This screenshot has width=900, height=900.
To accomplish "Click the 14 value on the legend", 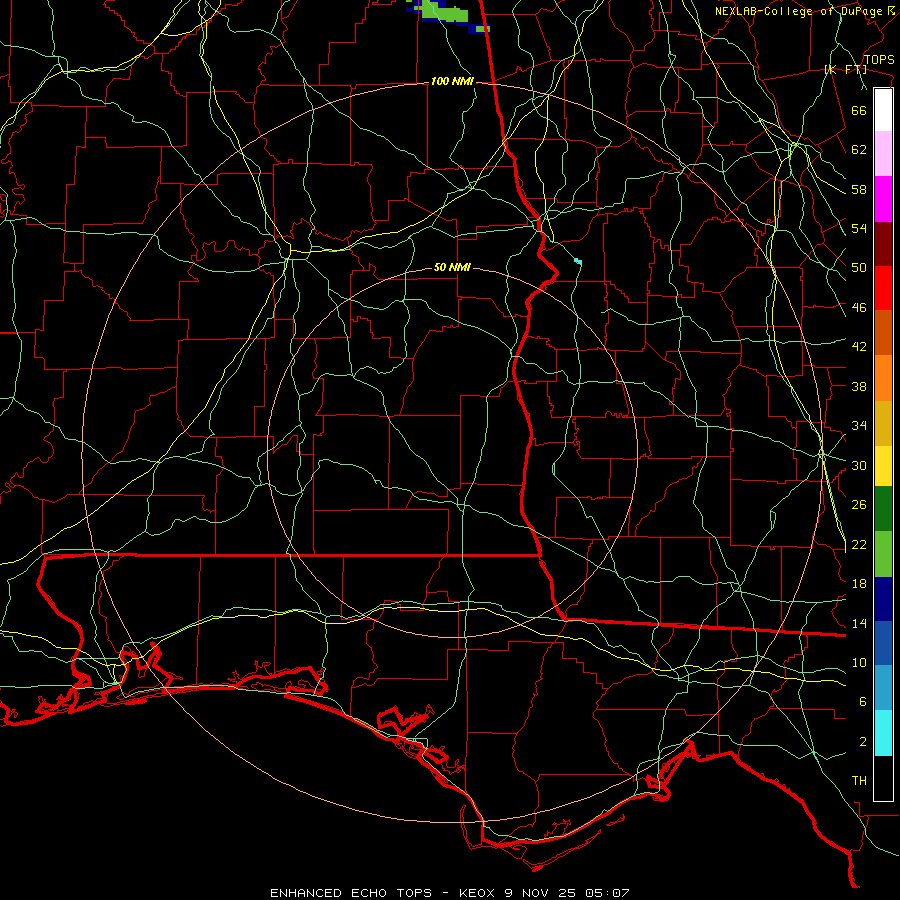I will click(859, 623).
